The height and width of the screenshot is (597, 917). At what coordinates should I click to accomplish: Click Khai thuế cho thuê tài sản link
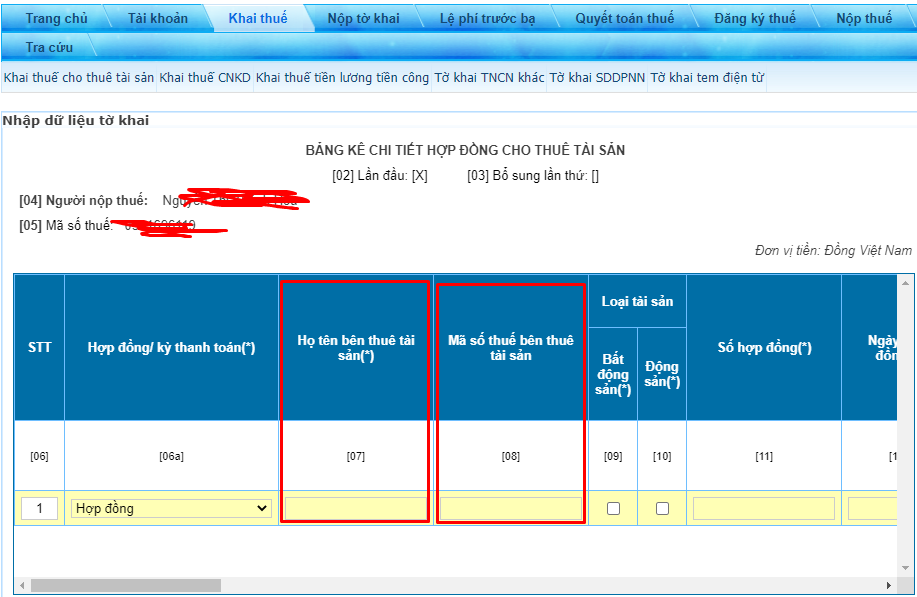[x=79, y=77]
